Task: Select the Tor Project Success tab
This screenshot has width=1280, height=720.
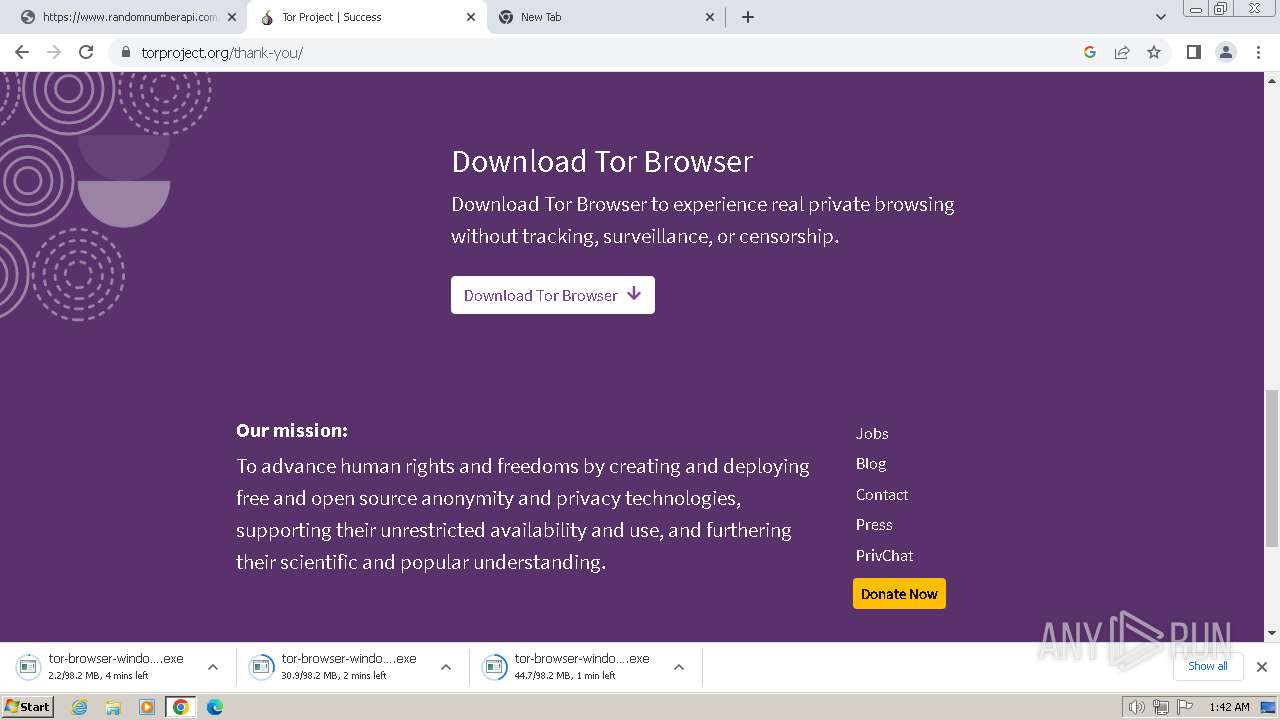Action: (365, 17)
